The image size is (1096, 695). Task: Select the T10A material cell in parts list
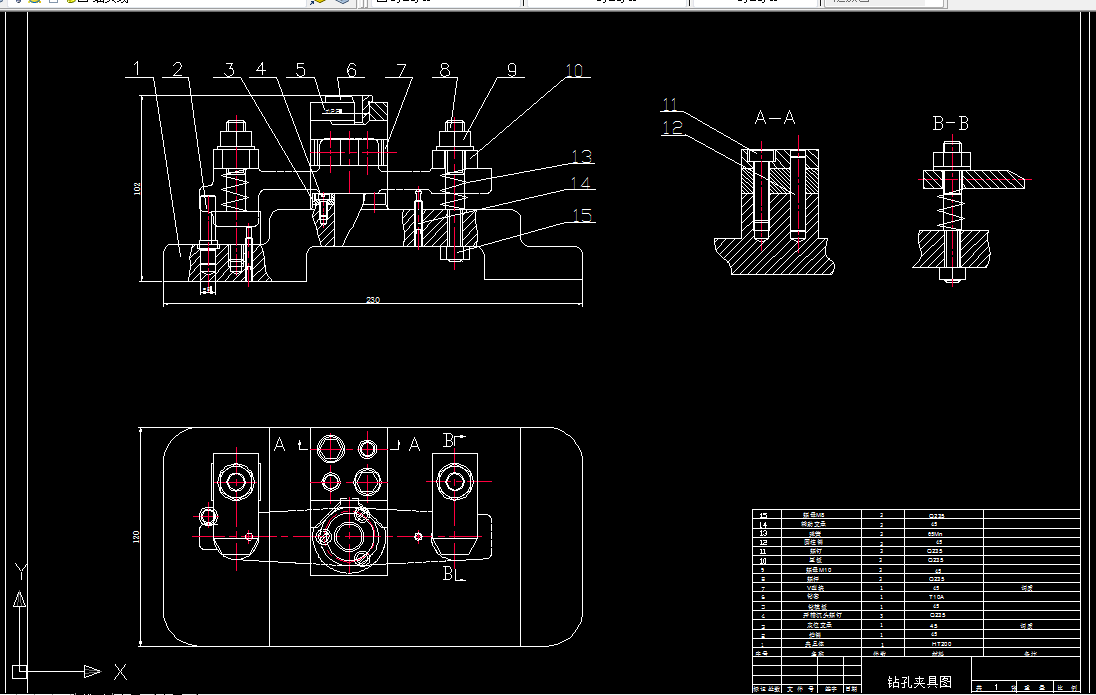click(937, 597)
